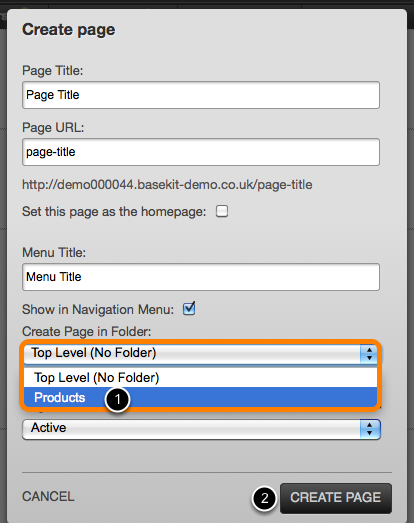This screenshot has width=414, height=523.
Task: Open the Create Page in Folder dropdown
Action: 200,354
